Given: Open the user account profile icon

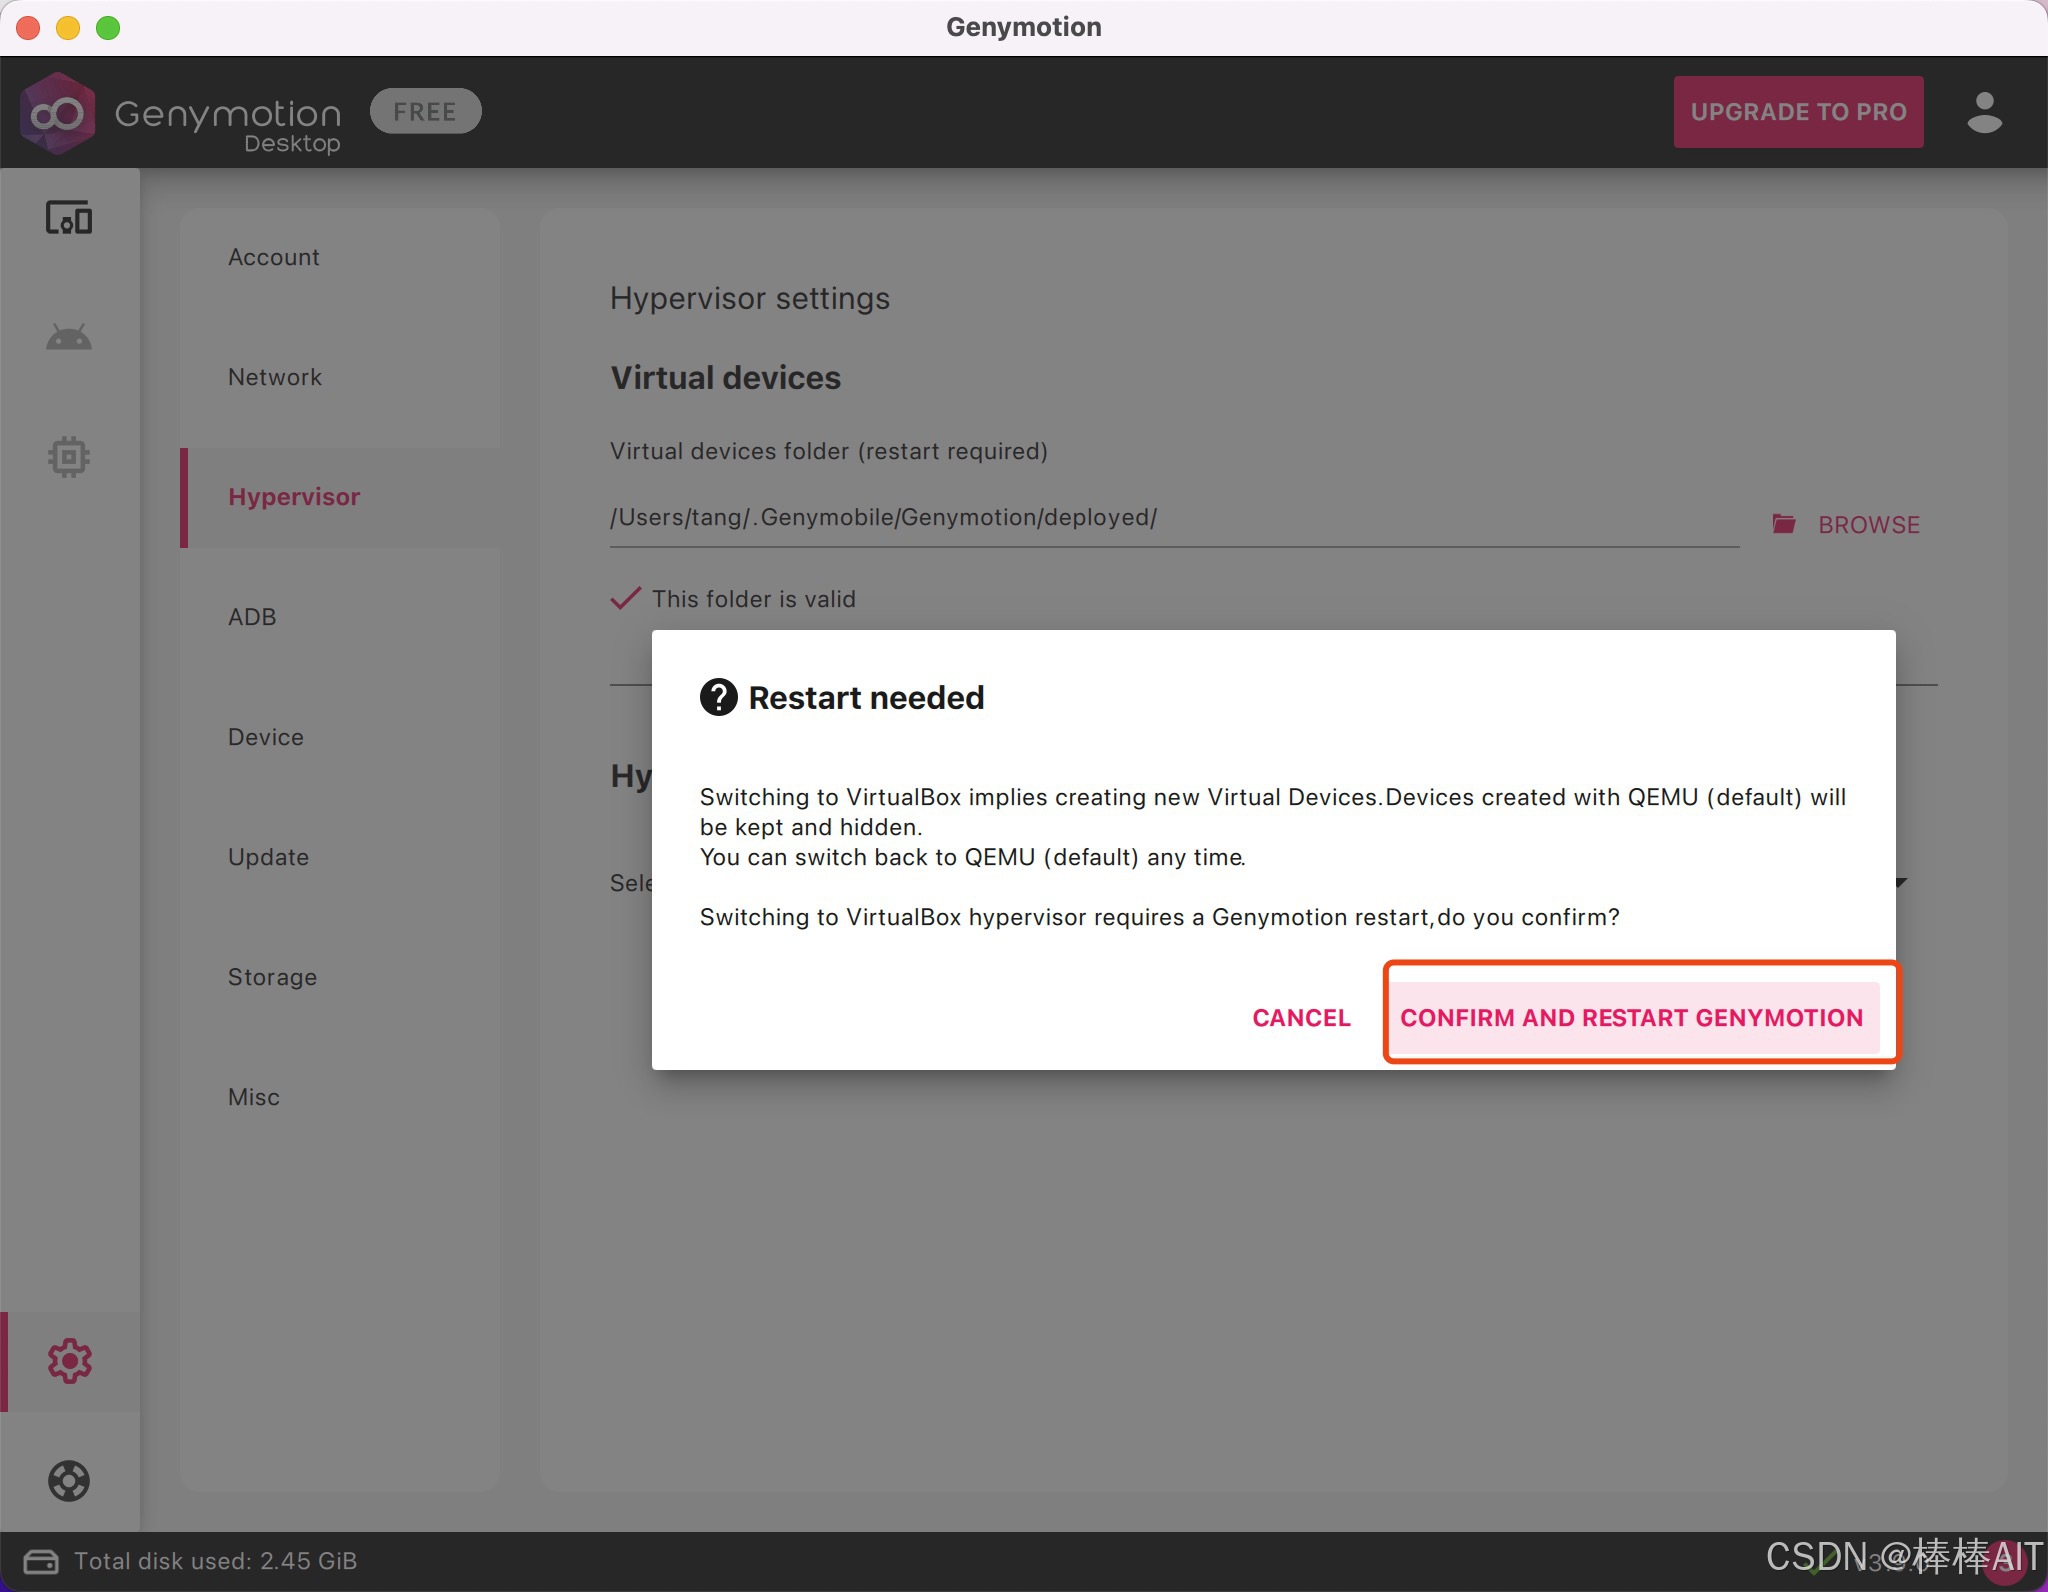Looking at the screenshot, I should point(1984,112).
